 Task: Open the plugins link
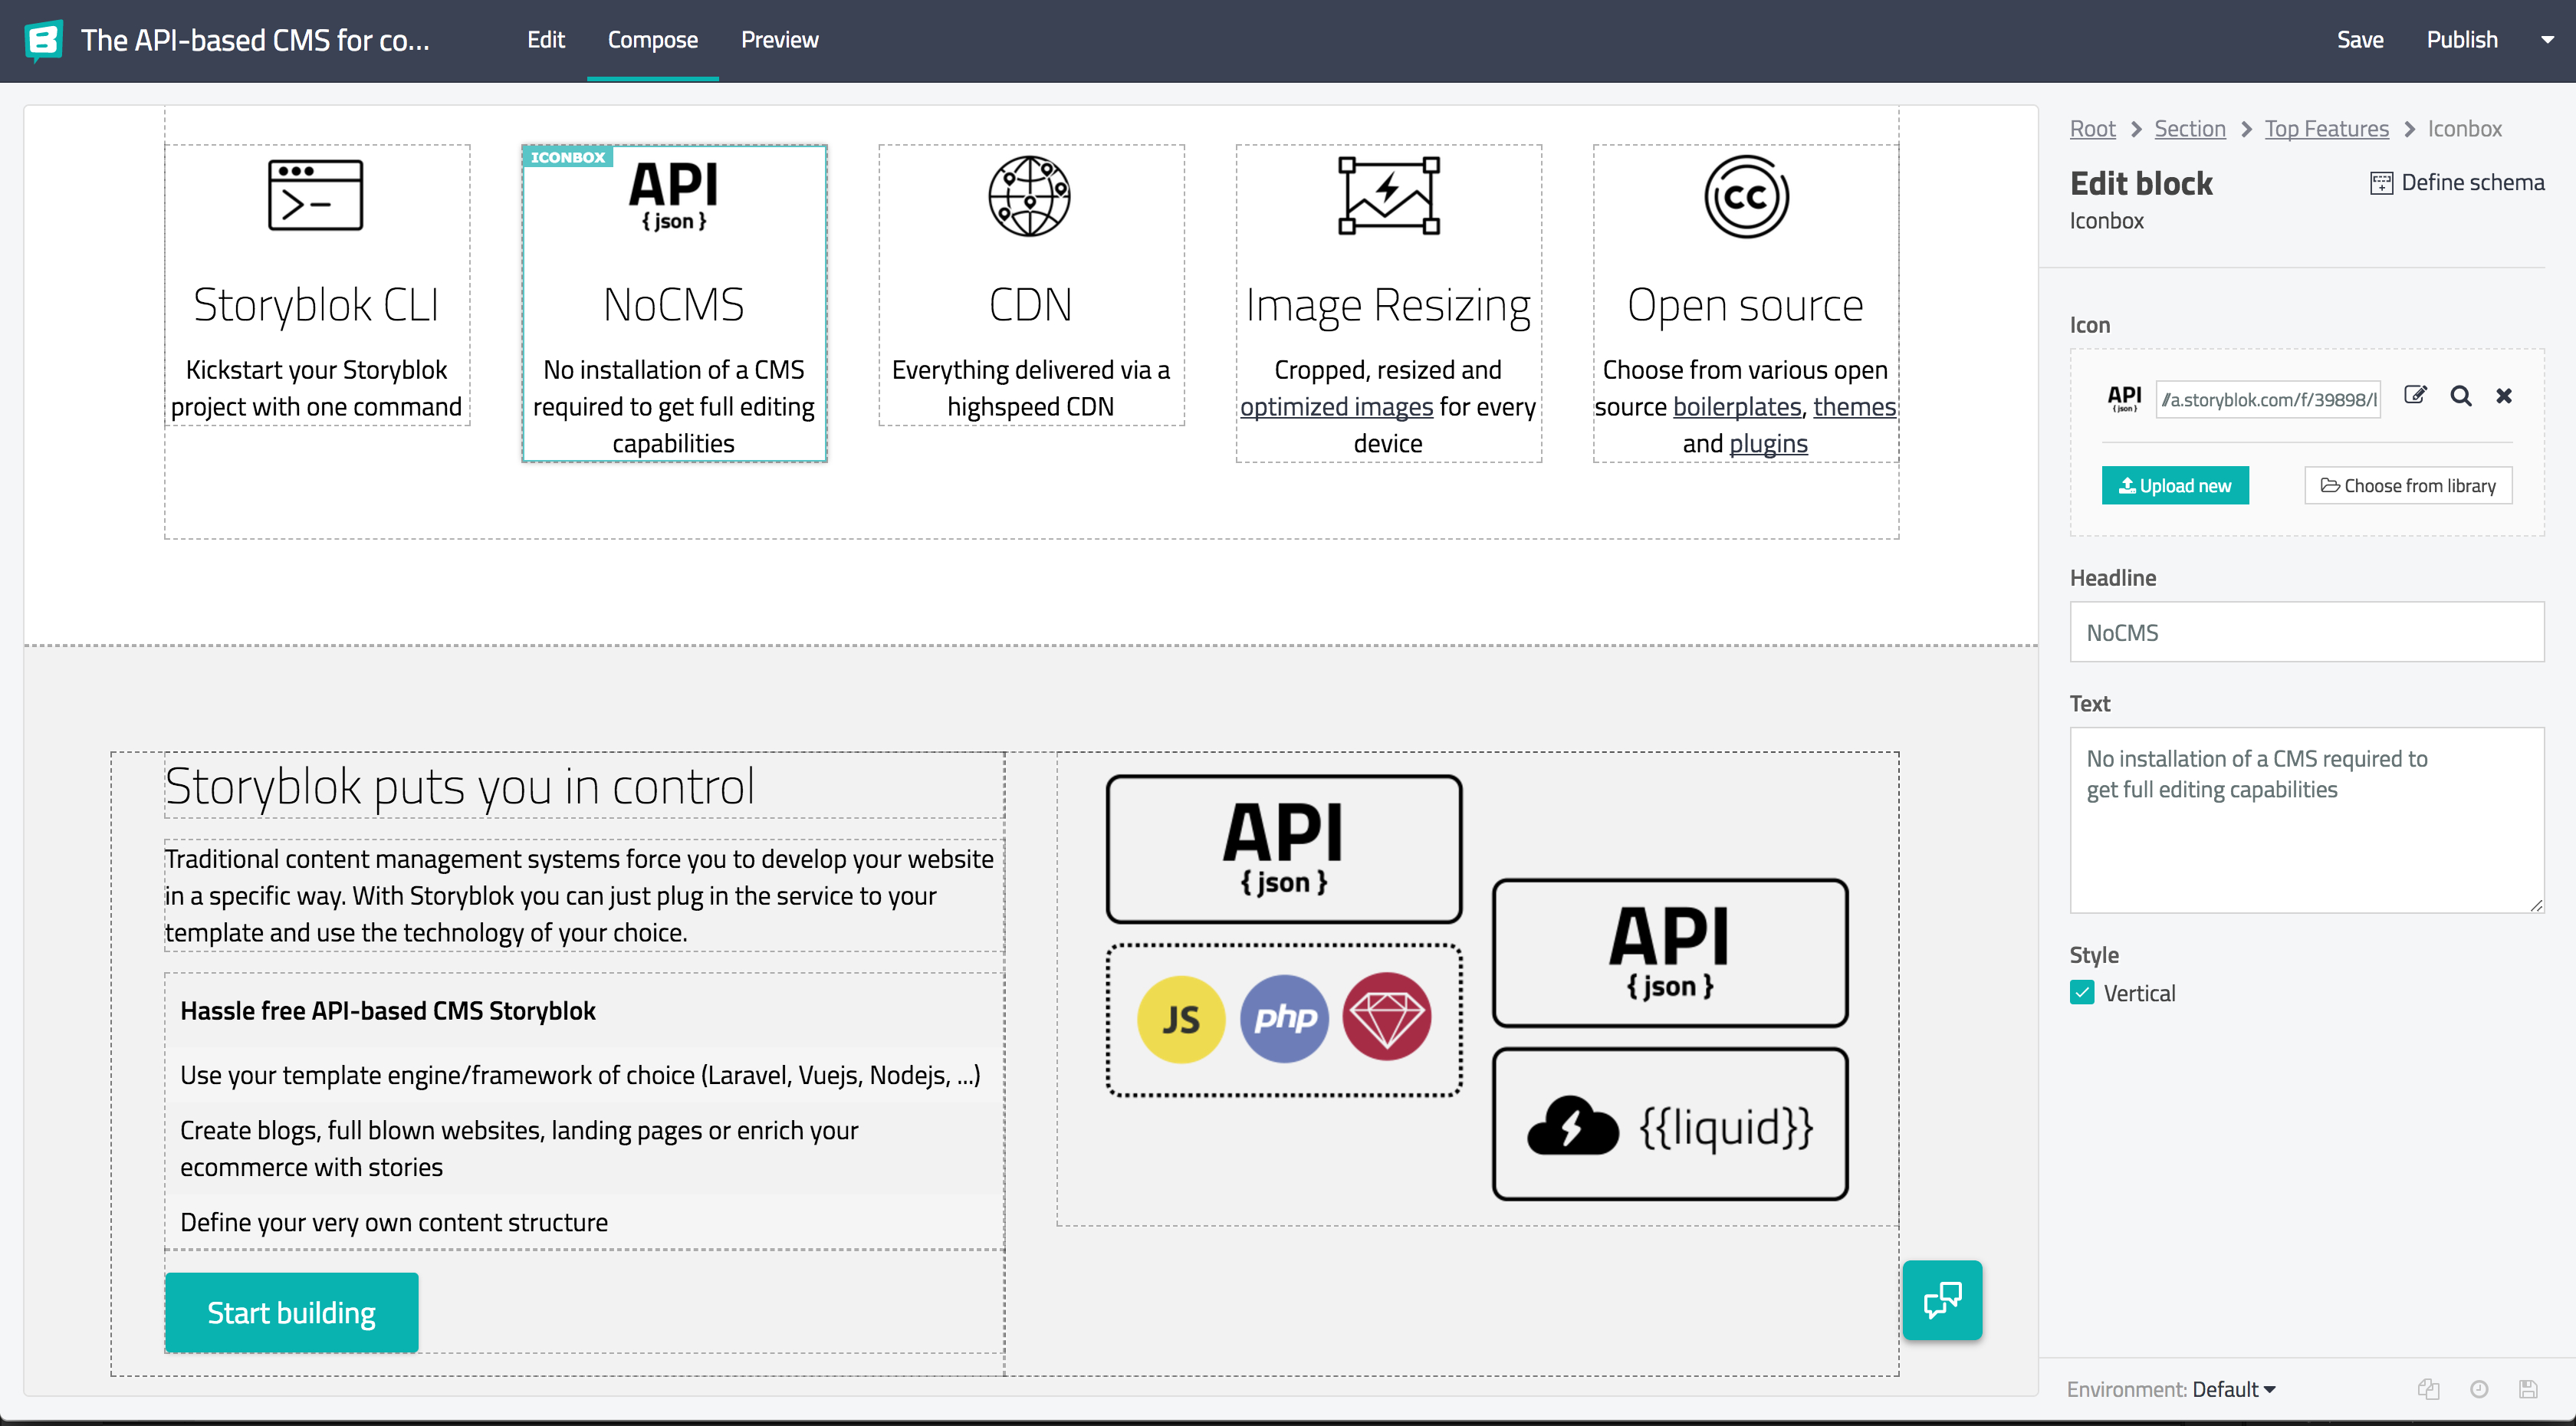coord(1767,443)
